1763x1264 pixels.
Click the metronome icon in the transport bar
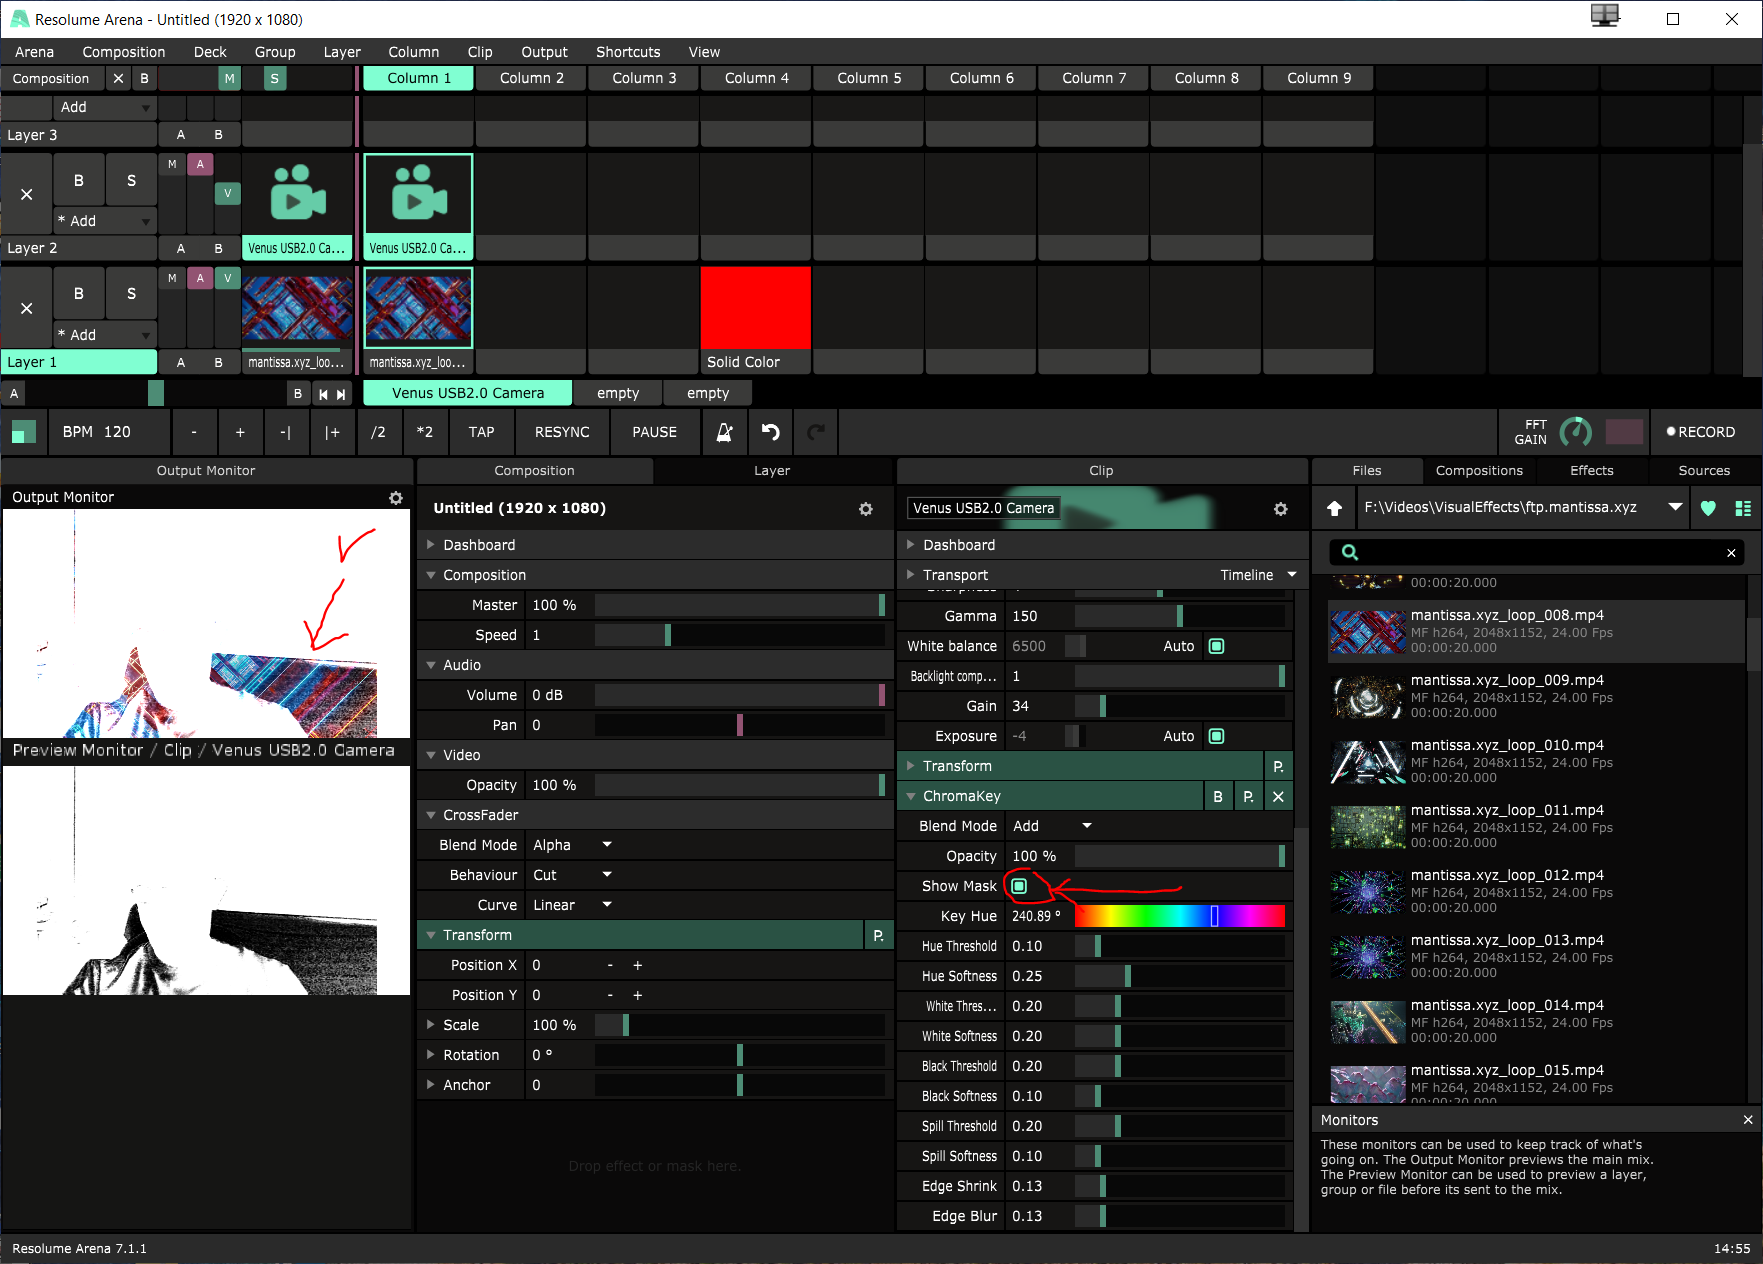pos(724,432)
